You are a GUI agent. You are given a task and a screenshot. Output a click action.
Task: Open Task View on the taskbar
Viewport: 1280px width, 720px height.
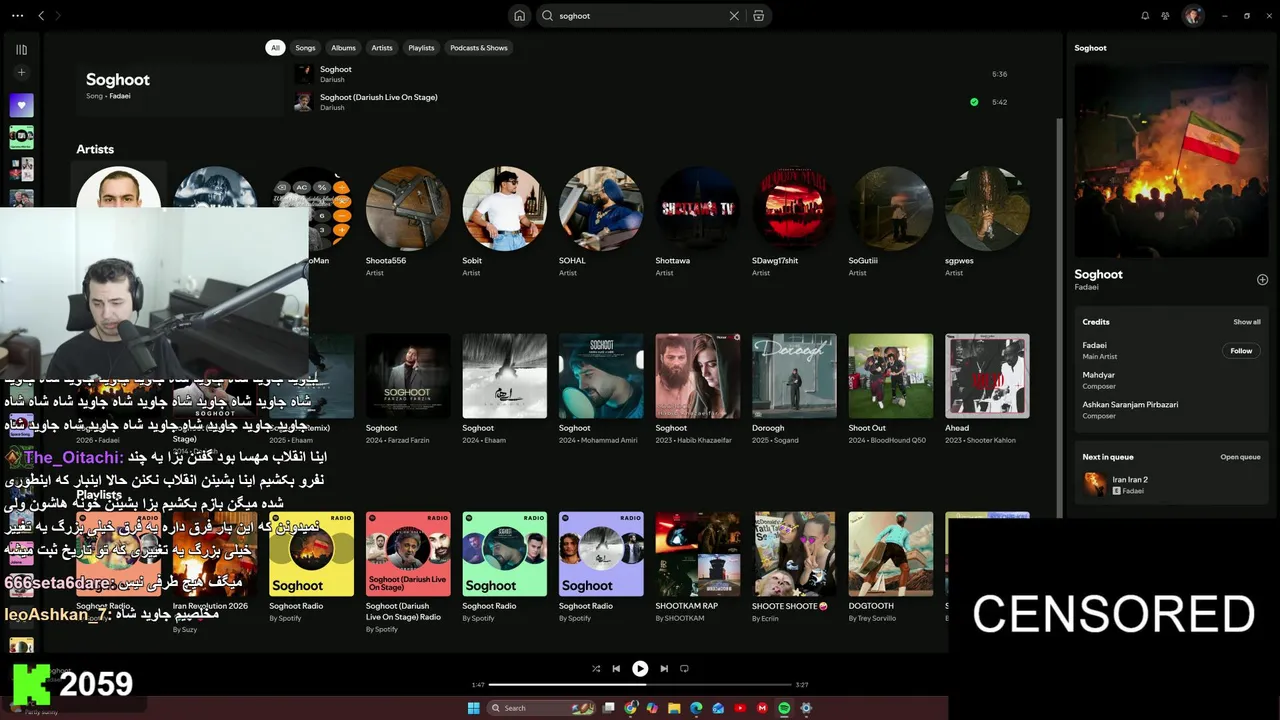(608, 708)
